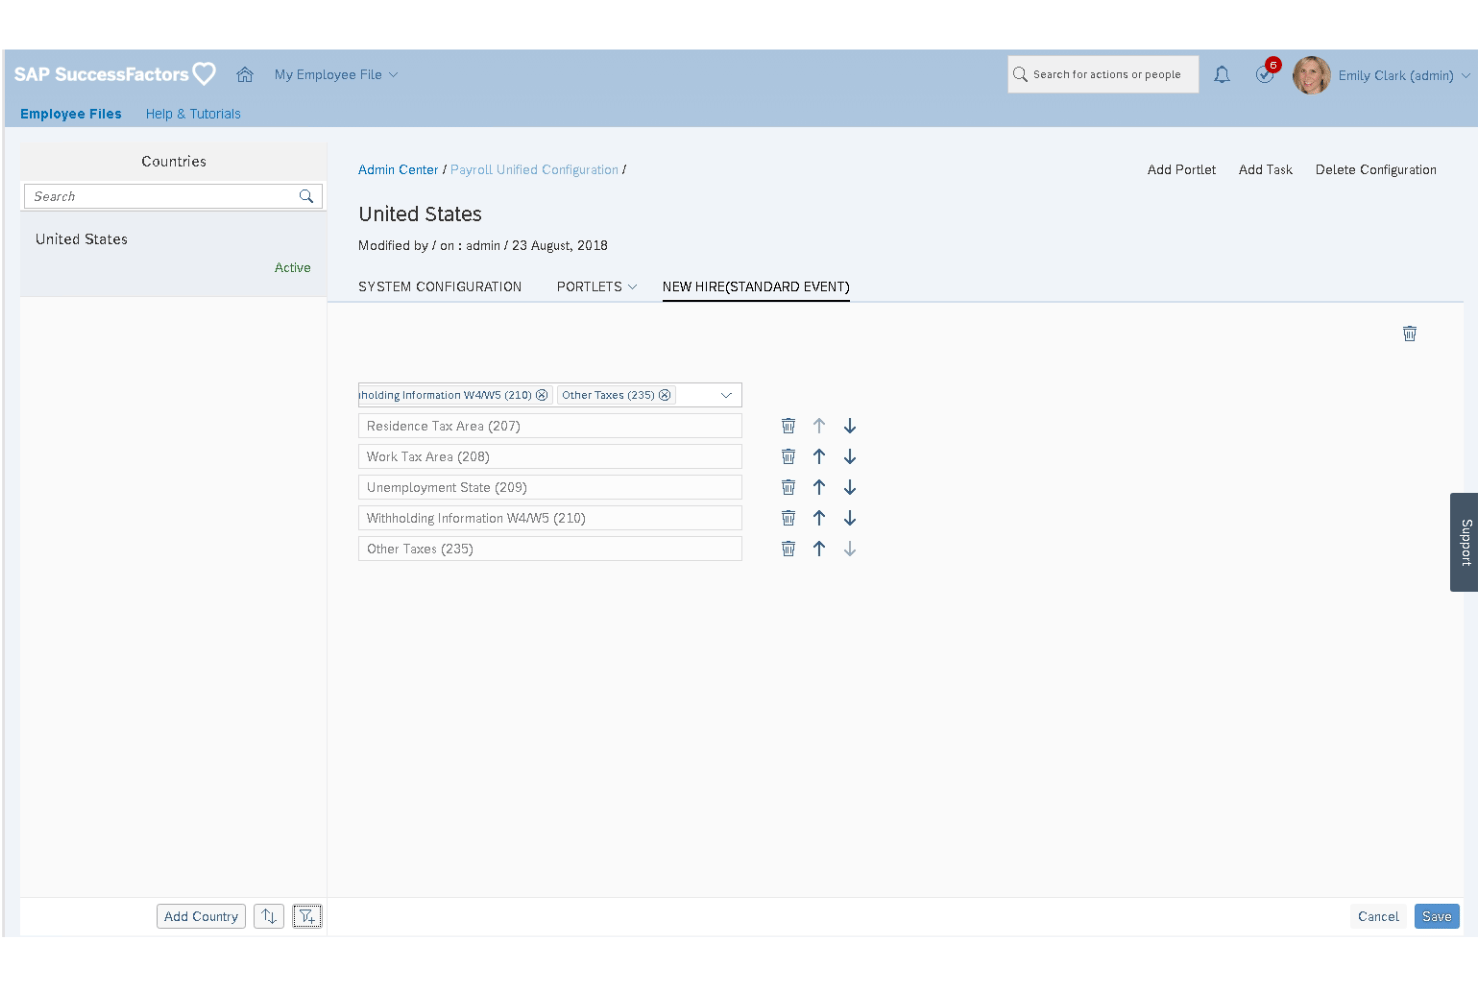Delete Withholding Information W4/W5 (210) row

tap(788, 518)
